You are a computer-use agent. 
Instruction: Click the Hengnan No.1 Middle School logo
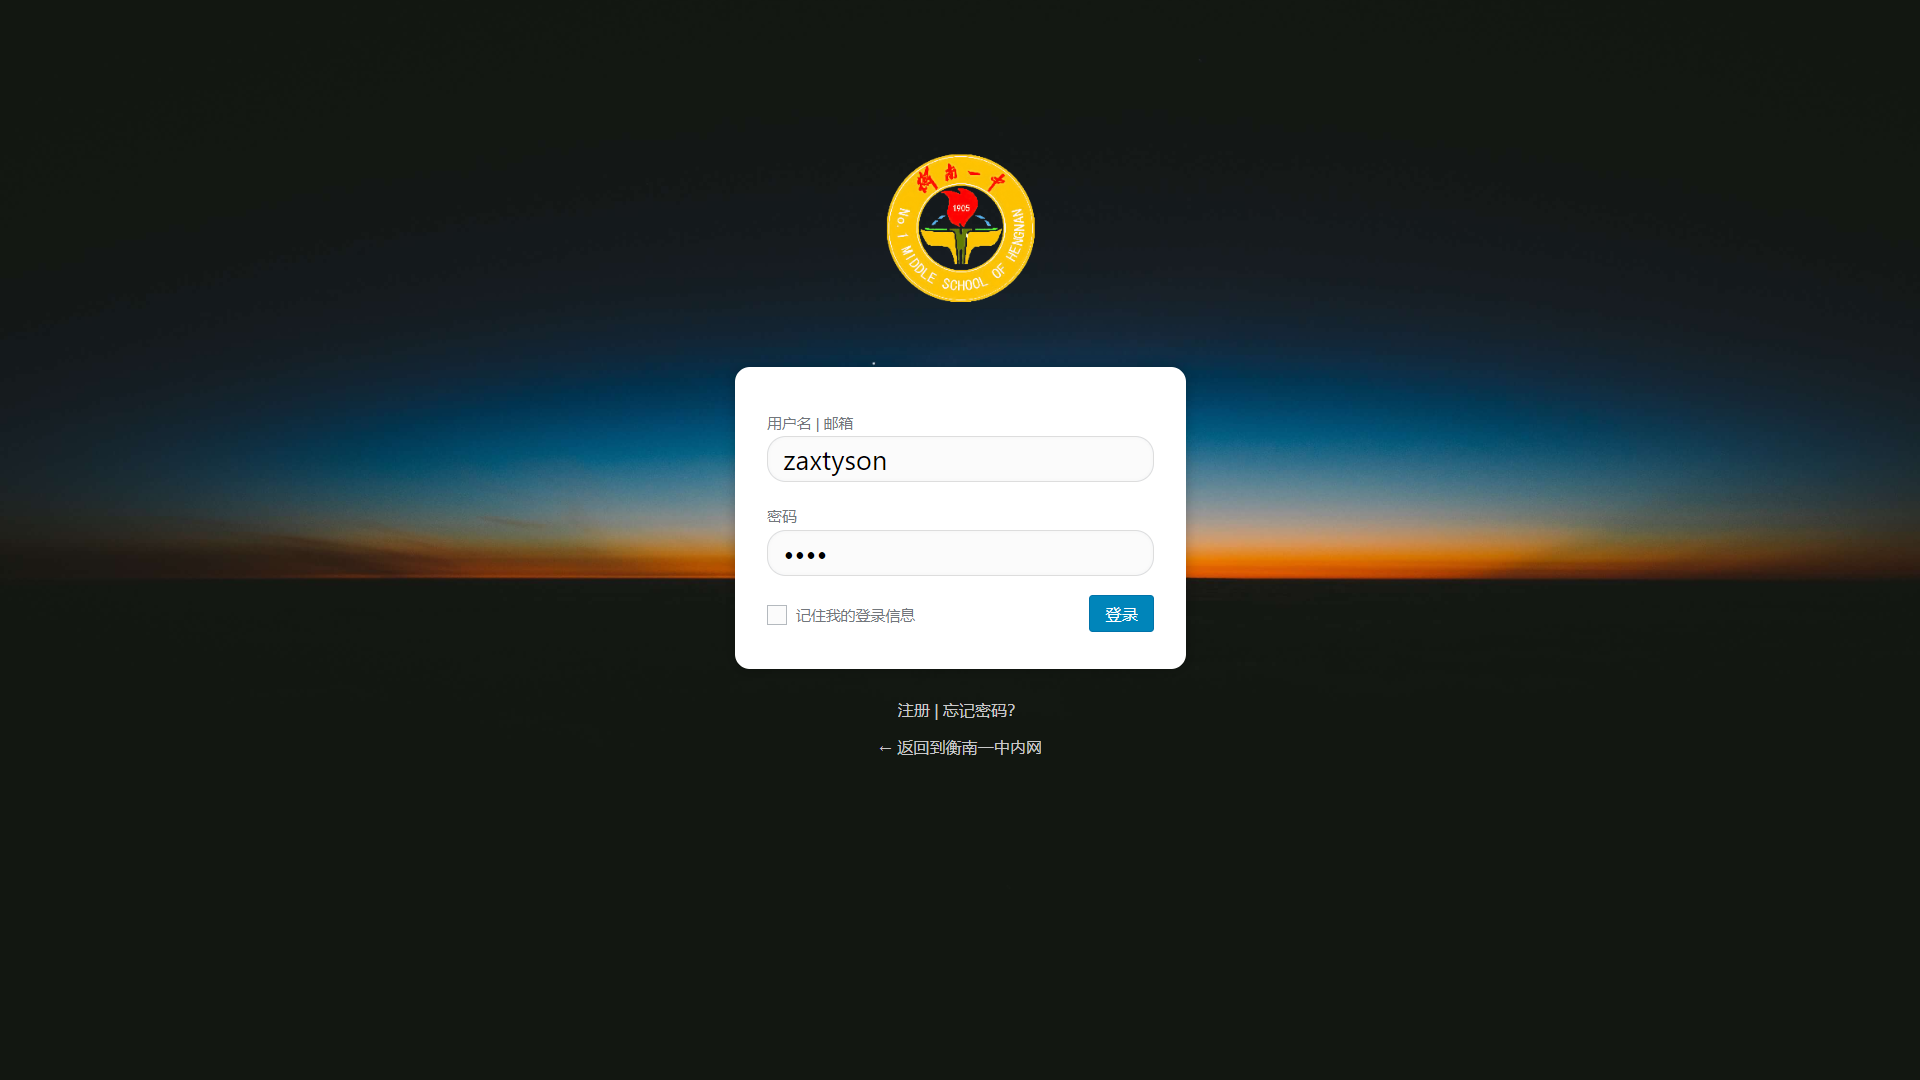pyautogui.click(x=960, y=228)
